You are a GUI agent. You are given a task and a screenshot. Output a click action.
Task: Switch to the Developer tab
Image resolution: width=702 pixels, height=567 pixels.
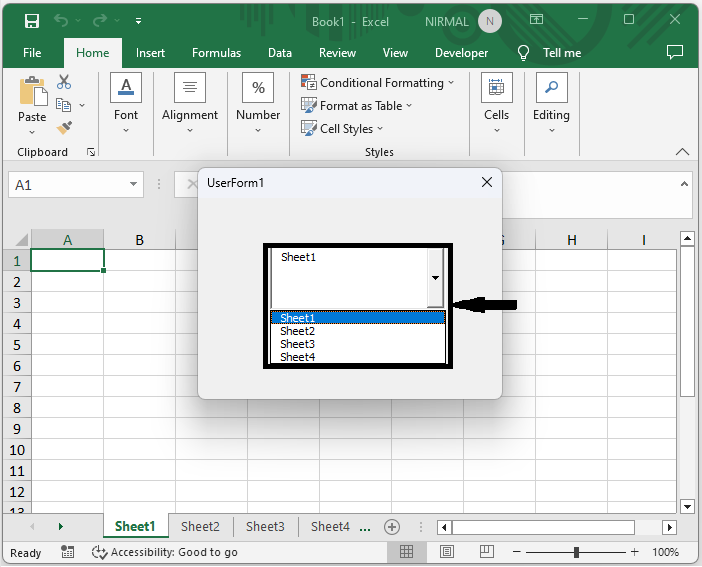point(461,53)
